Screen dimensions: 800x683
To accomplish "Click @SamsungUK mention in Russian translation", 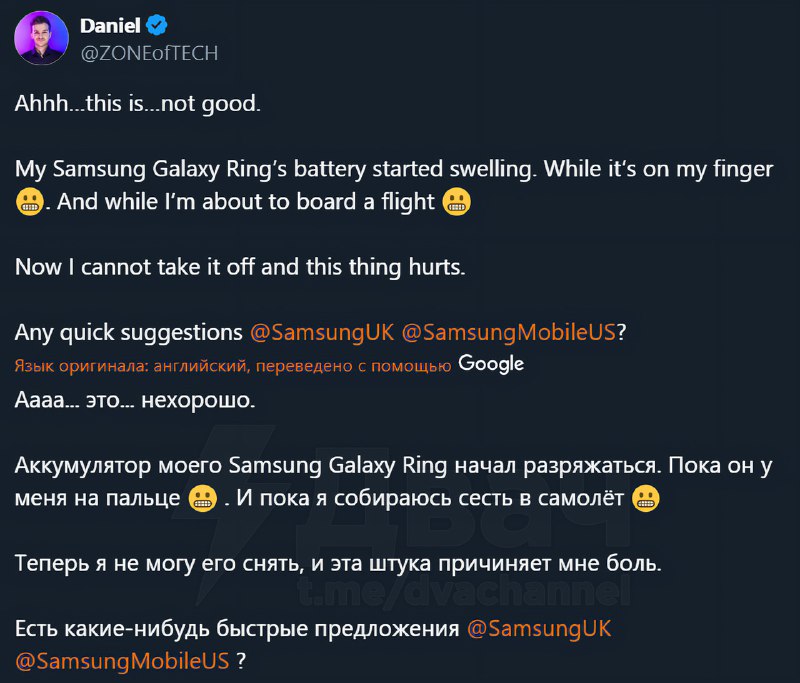I will pyautogui.click(x=539, y=629).
